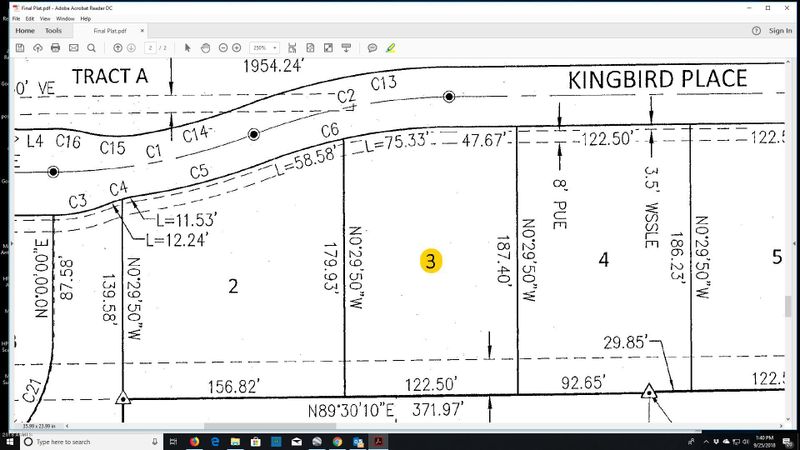This screenshot has width=800, height=450.
Task: Click the L=11.53' curve length label
Action: tap(186, 220)
